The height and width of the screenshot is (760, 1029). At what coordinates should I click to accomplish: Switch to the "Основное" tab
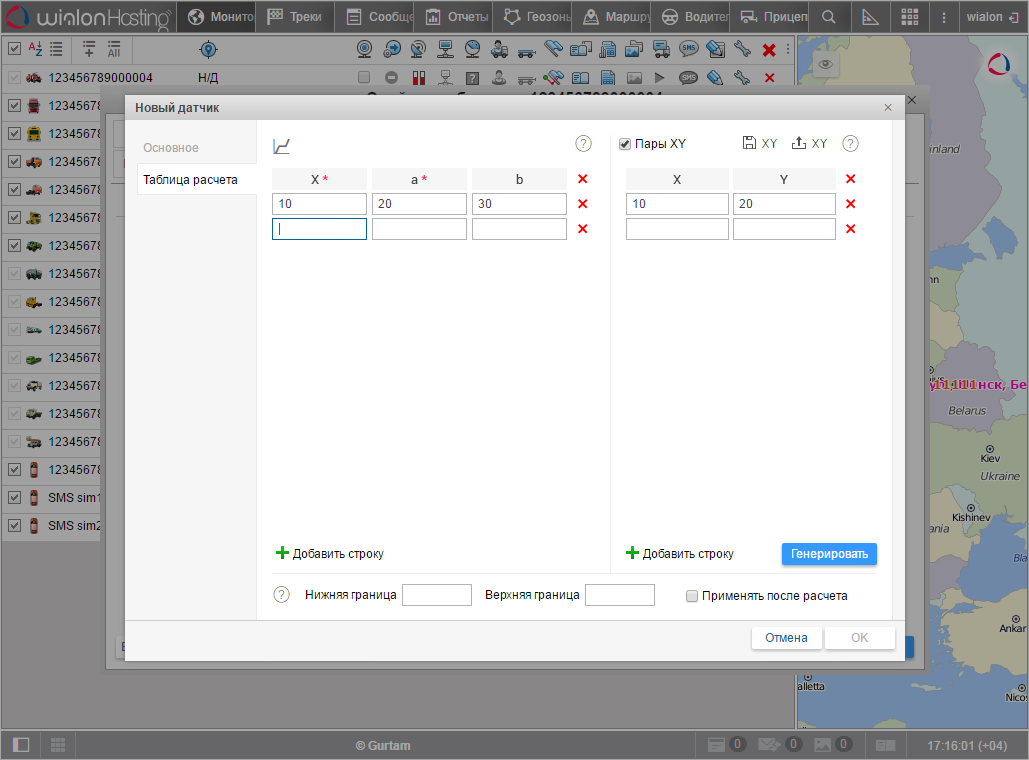171,148
